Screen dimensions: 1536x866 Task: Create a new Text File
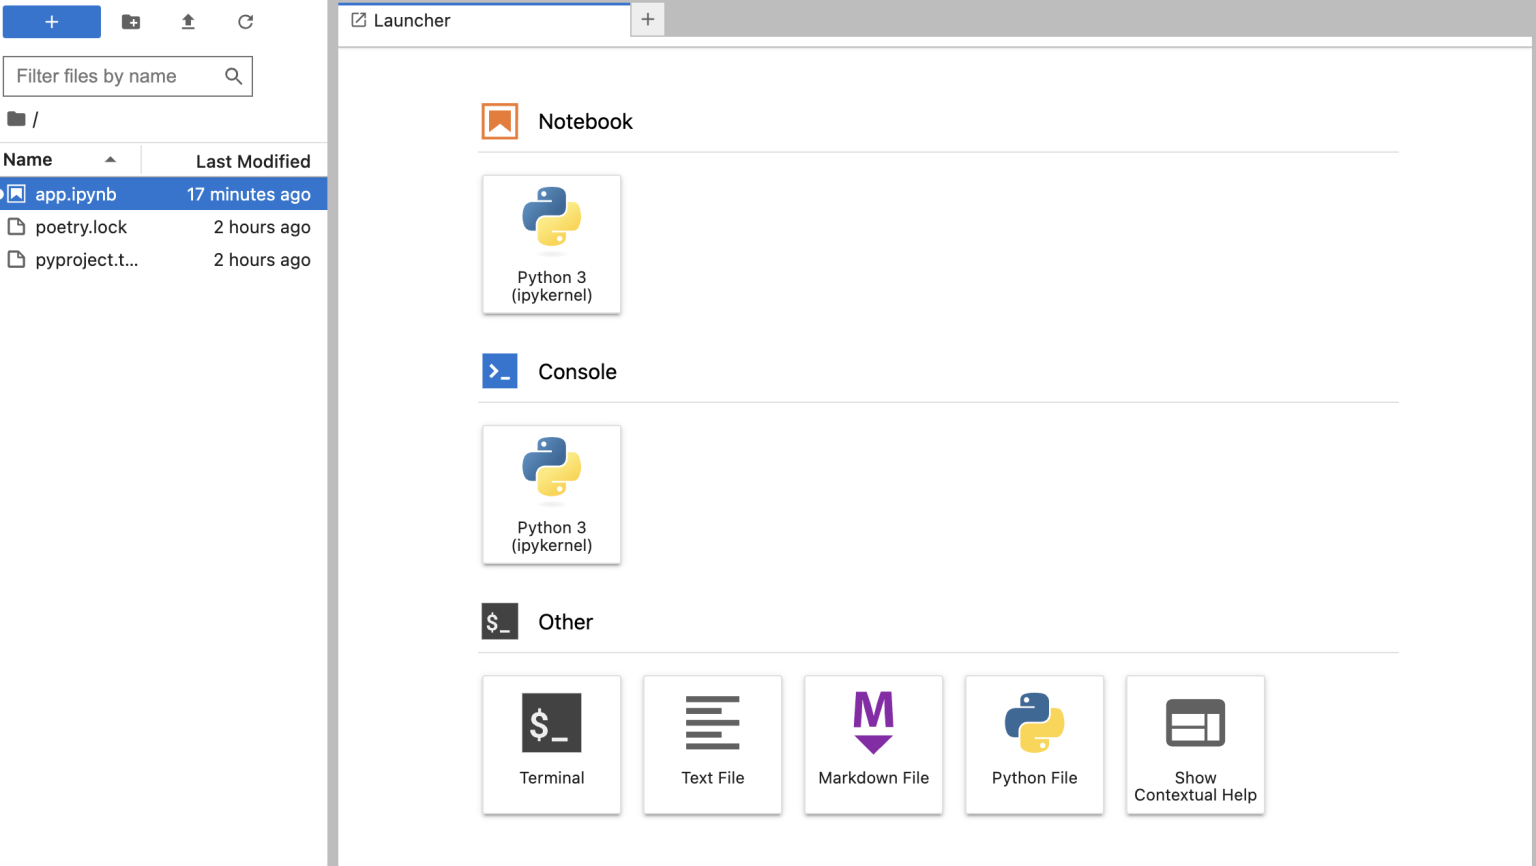[713, 744]
